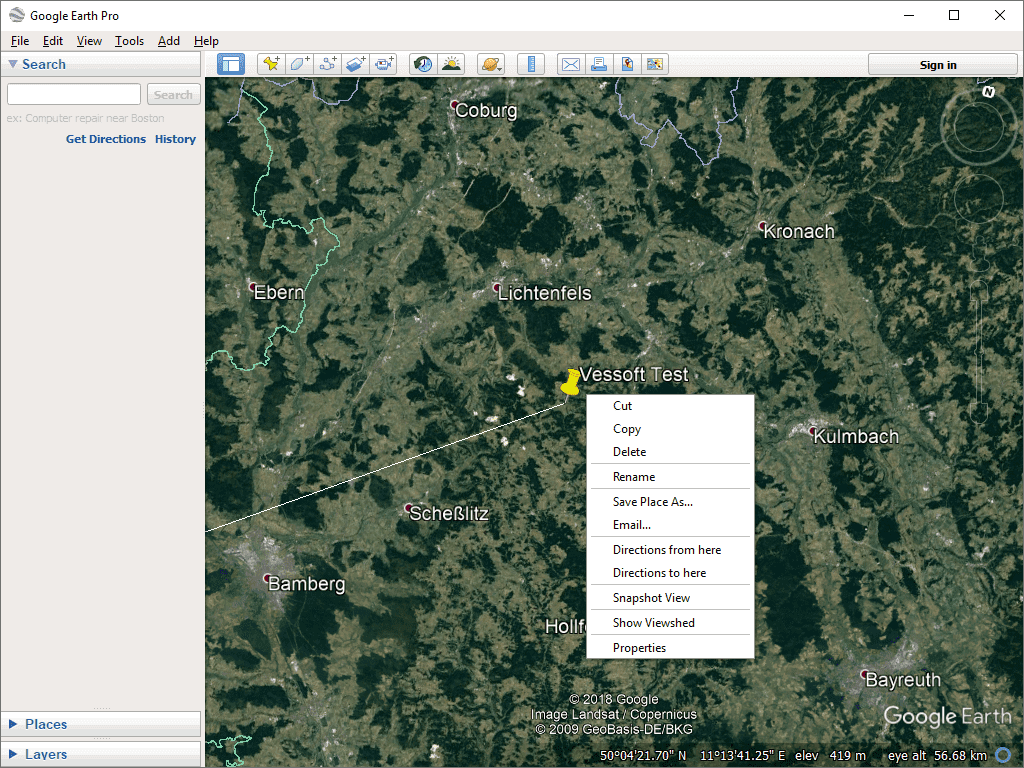Viewport: 1024px width, 768px height.
Task: Toggle the sidebar visibility button
Action: point(231,64)
